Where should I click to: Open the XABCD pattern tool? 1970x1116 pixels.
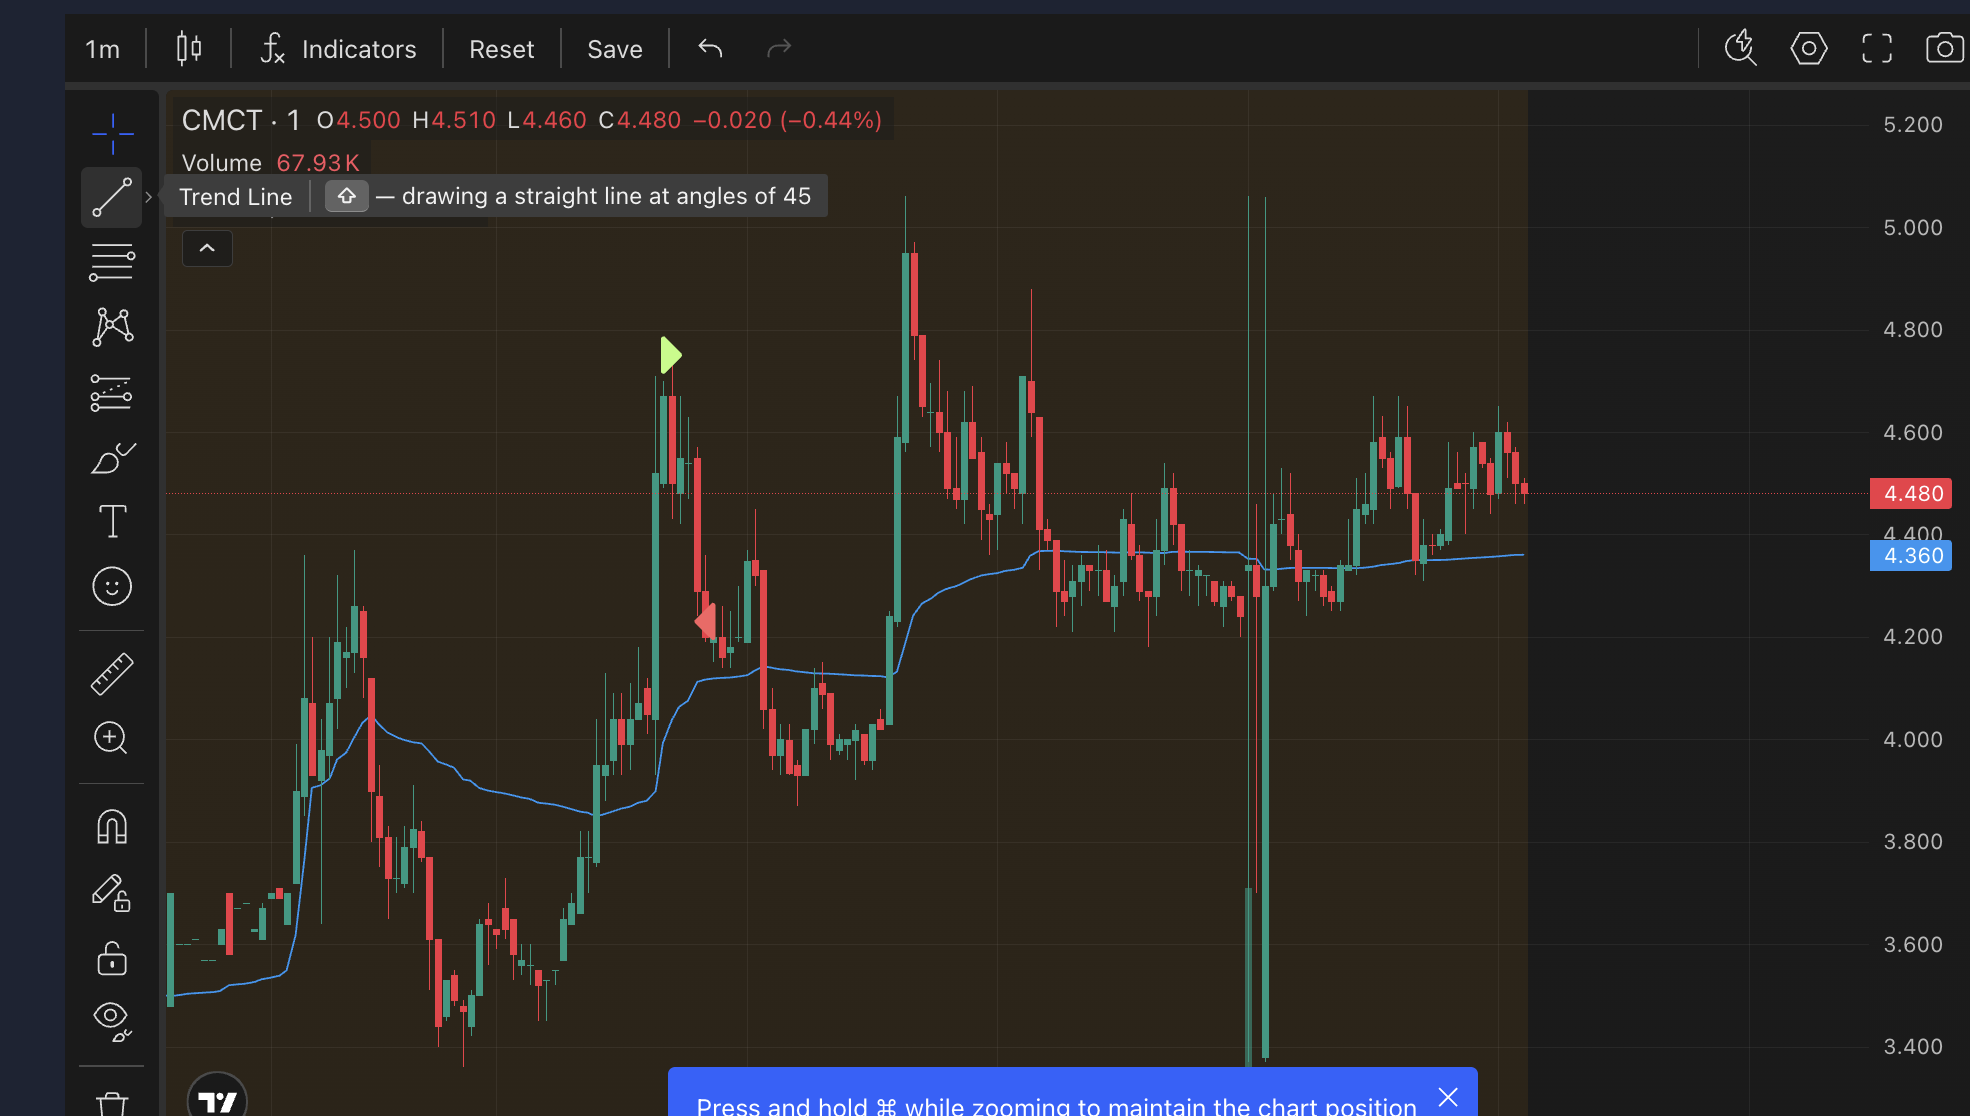tap(112, 327)
